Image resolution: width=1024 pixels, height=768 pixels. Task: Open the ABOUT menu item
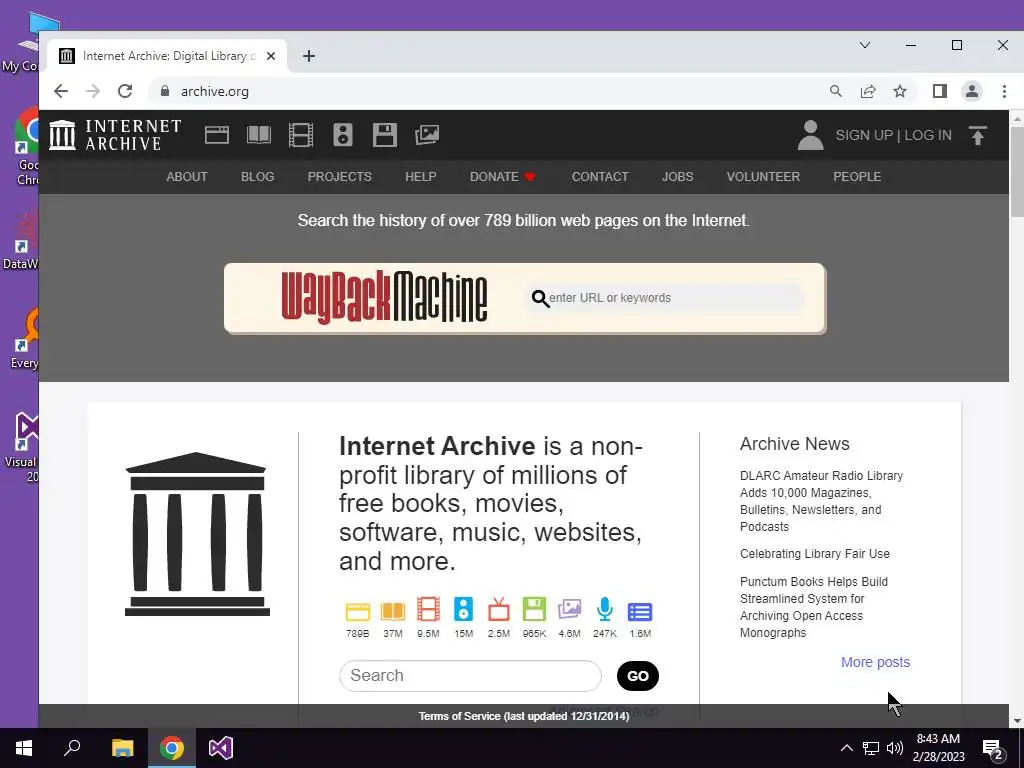coord(187,177)
